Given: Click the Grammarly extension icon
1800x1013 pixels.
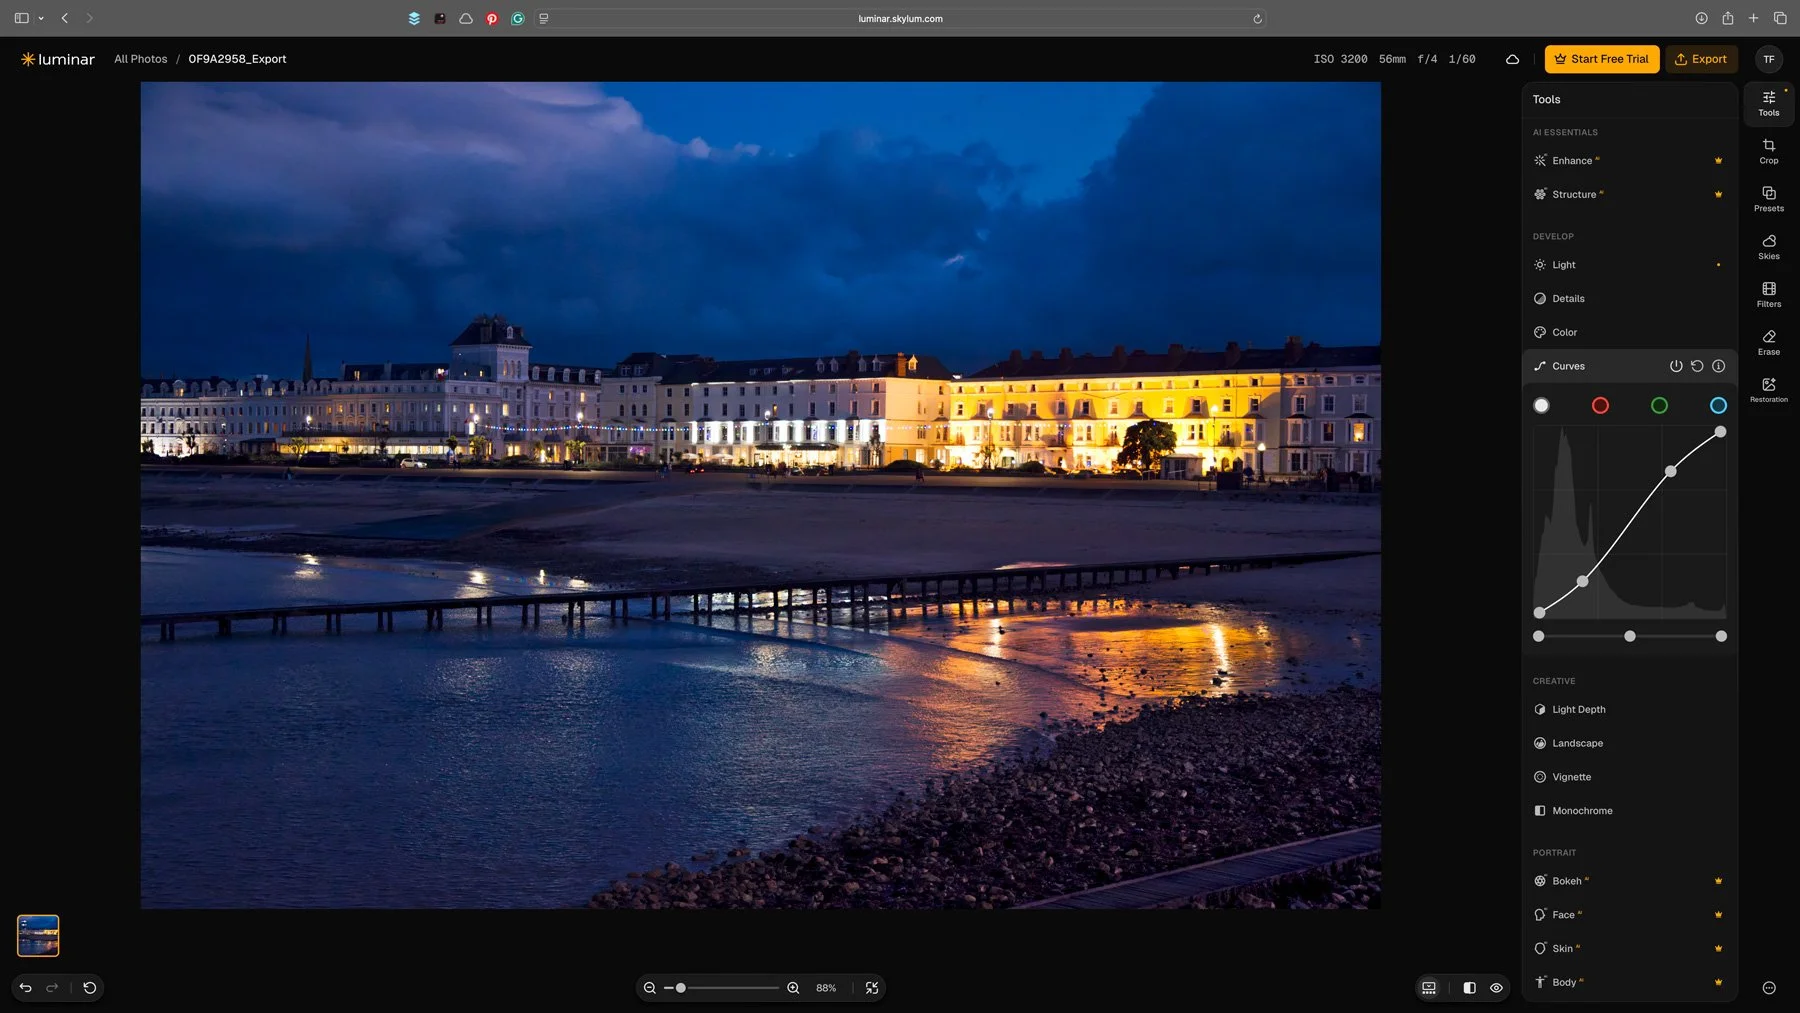Looking at the screenshot, I should [518, 18].
